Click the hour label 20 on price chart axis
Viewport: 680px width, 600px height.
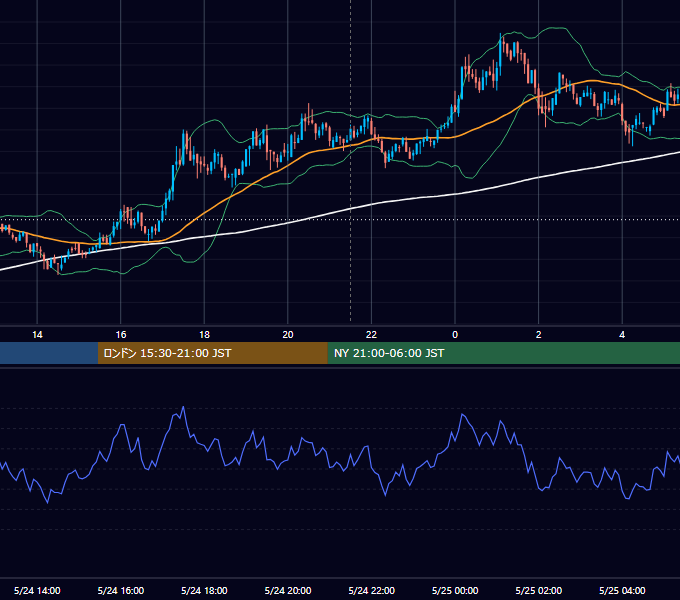[288, 335]
